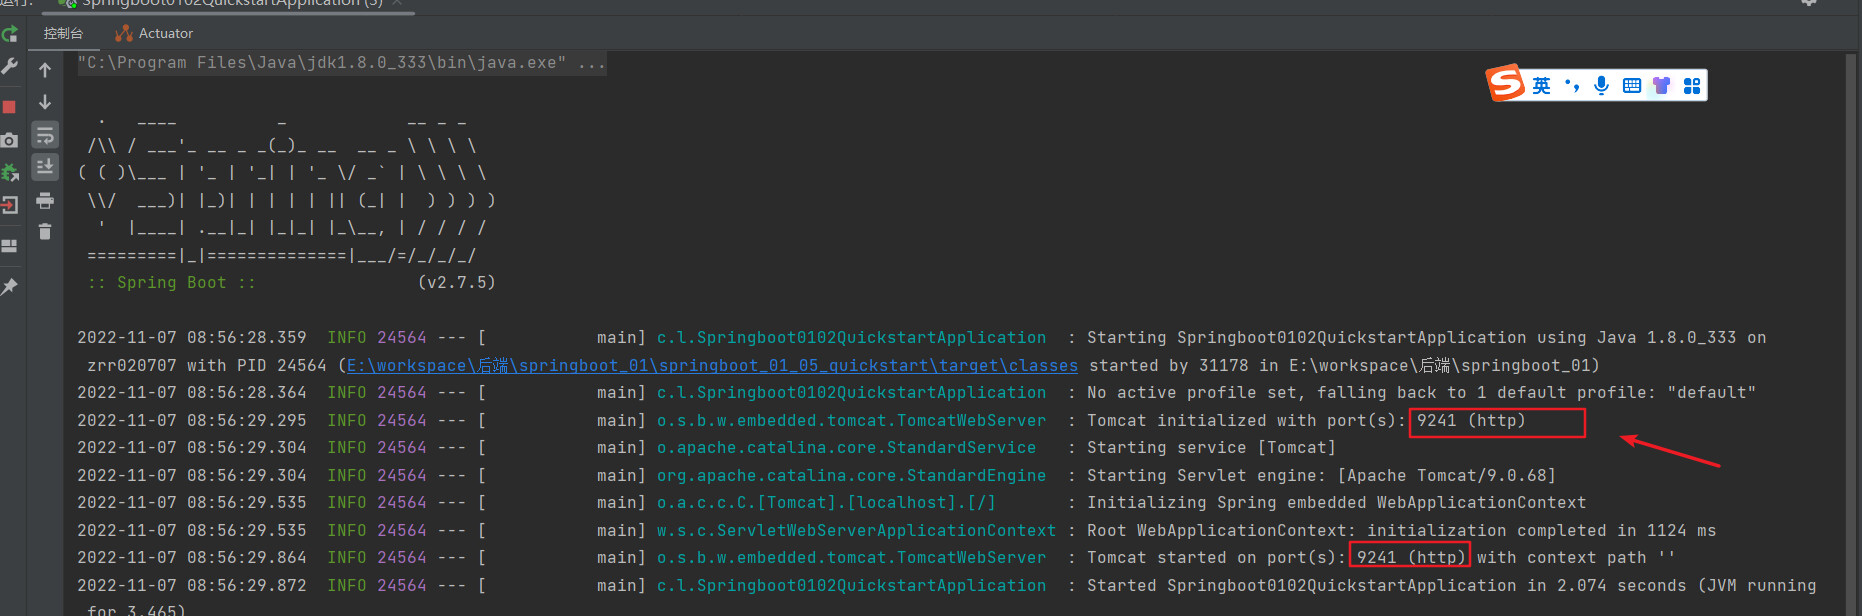
Task: Click timestamp '2022-11-07 08:56:29.872'
Action: tap(192, 586)
